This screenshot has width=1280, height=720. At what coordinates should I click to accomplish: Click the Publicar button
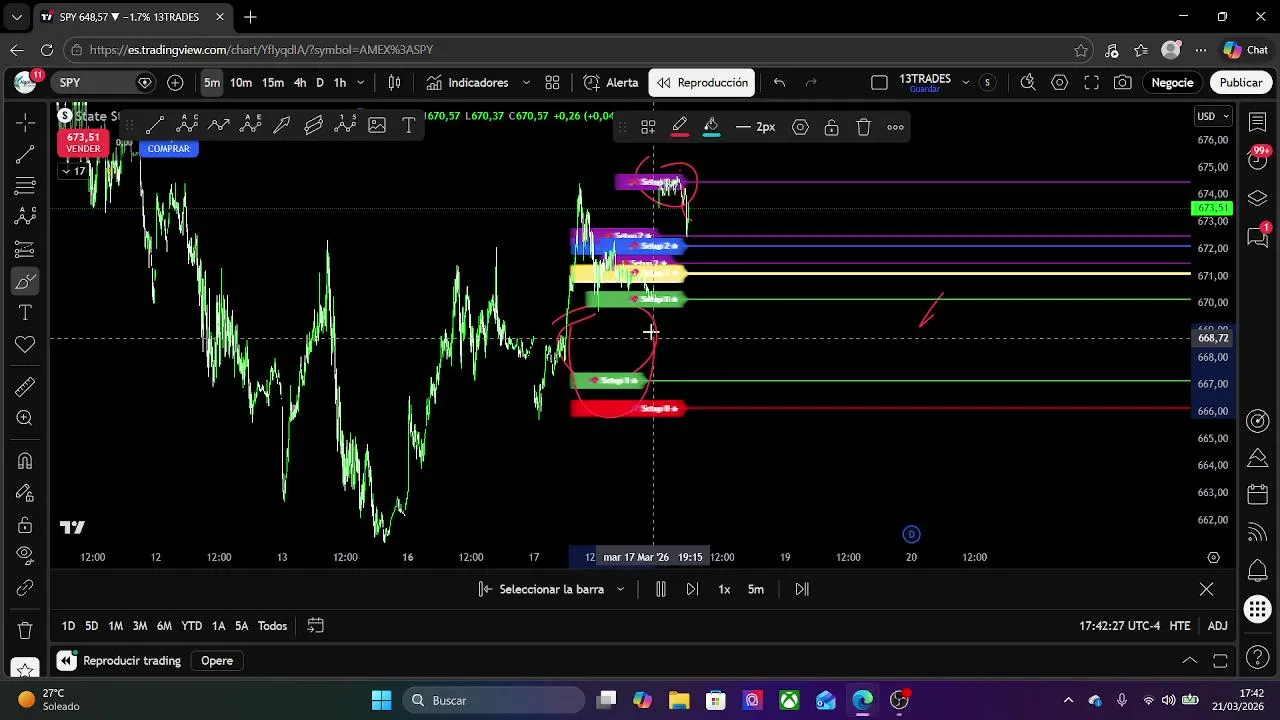[x=1241, y=83]
